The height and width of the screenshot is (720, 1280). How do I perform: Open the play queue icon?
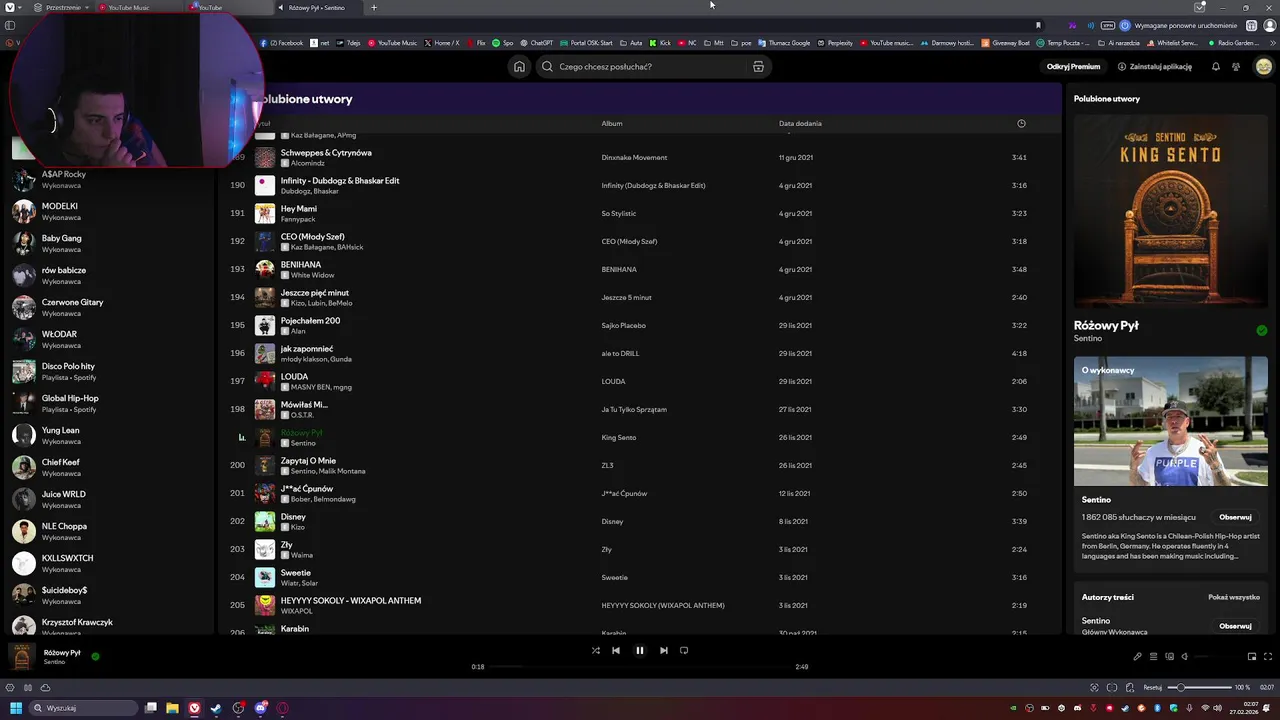[x=1153, y=657]
